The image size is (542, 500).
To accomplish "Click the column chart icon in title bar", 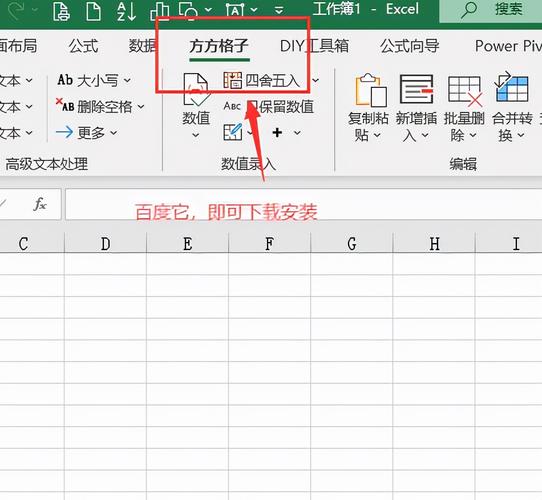I will [x=159, y=10].
